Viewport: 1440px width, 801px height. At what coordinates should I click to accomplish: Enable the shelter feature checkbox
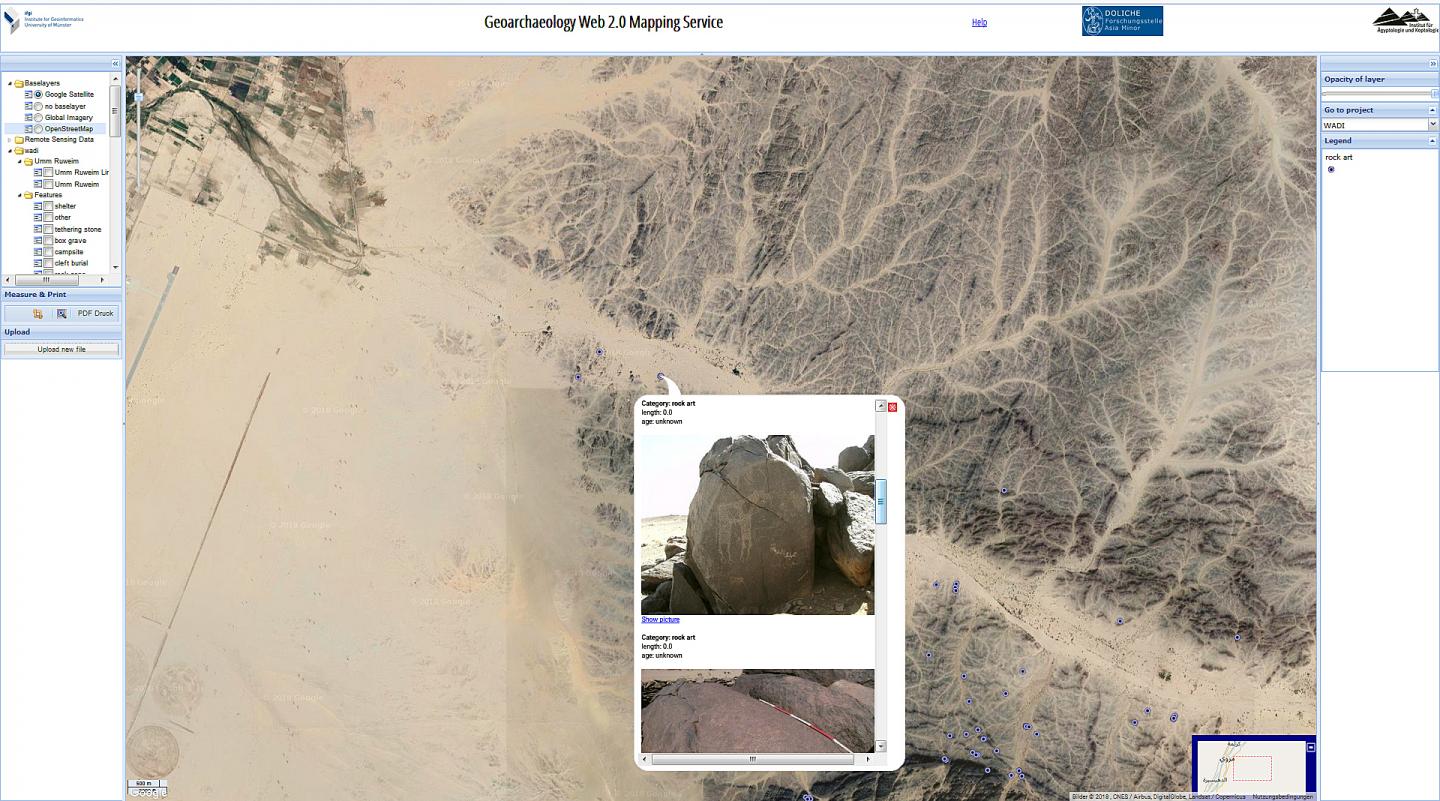pos(48,206)
